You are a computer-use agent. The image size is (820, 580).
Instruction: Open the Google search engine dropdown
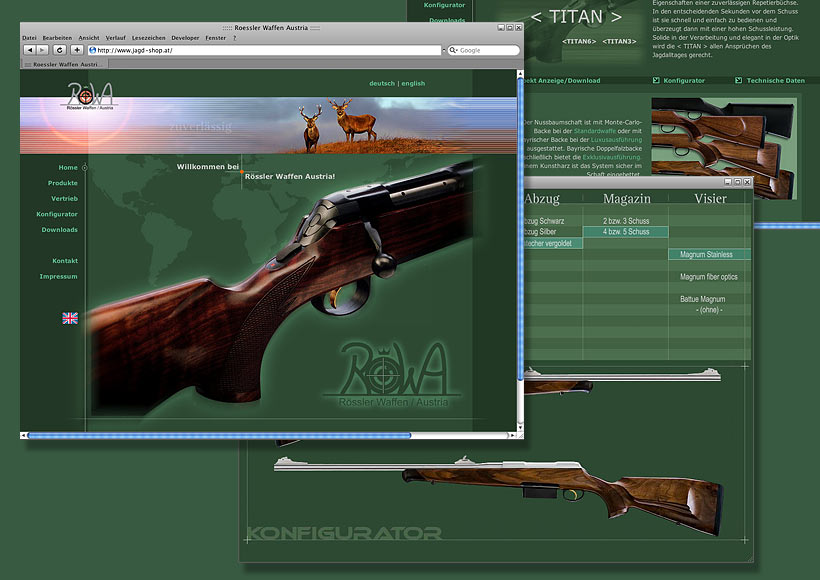tap(453, 50)
